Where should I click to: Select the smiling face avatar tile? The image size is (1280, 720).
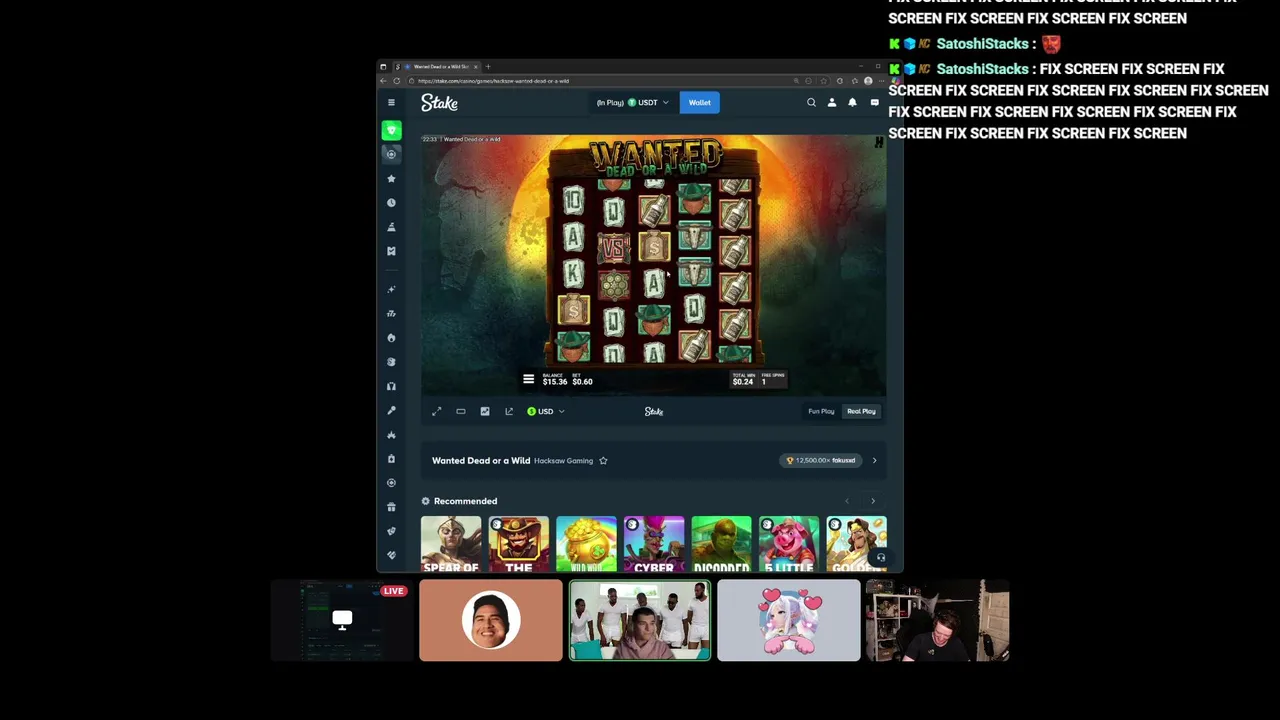(491, 621)
